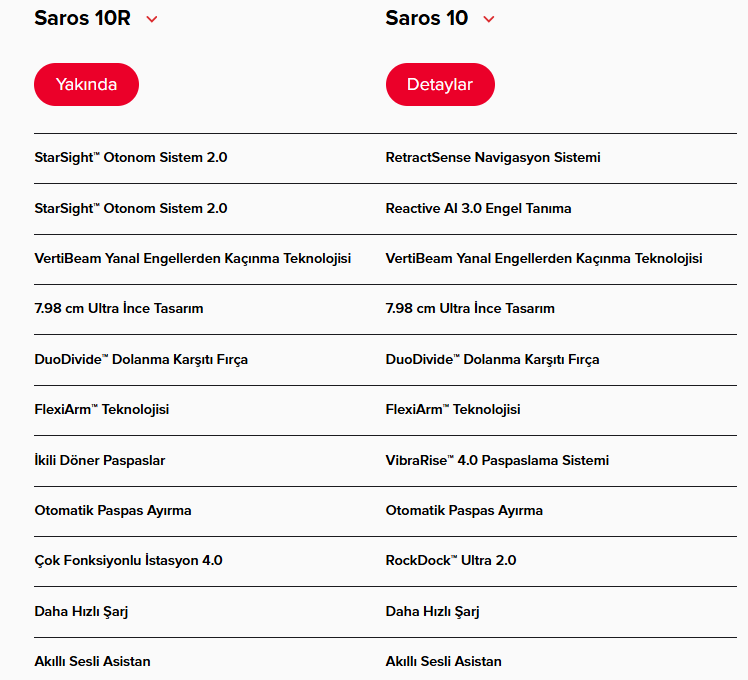Select VertiBeam feature under Saros 10R
Image resolution: width=748 pixels, height=680 pixels.
point(193,259)
